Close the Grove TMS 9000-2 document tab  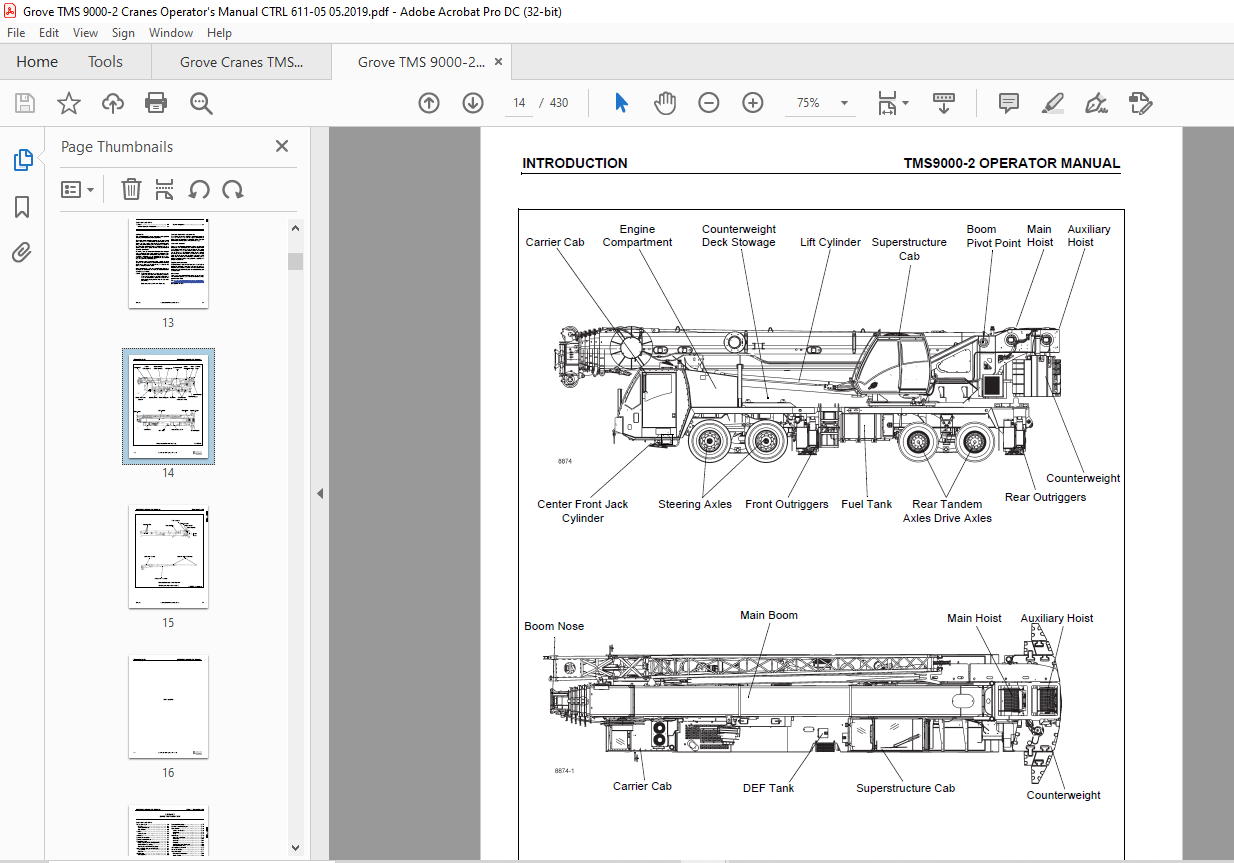tap(498, 61)
